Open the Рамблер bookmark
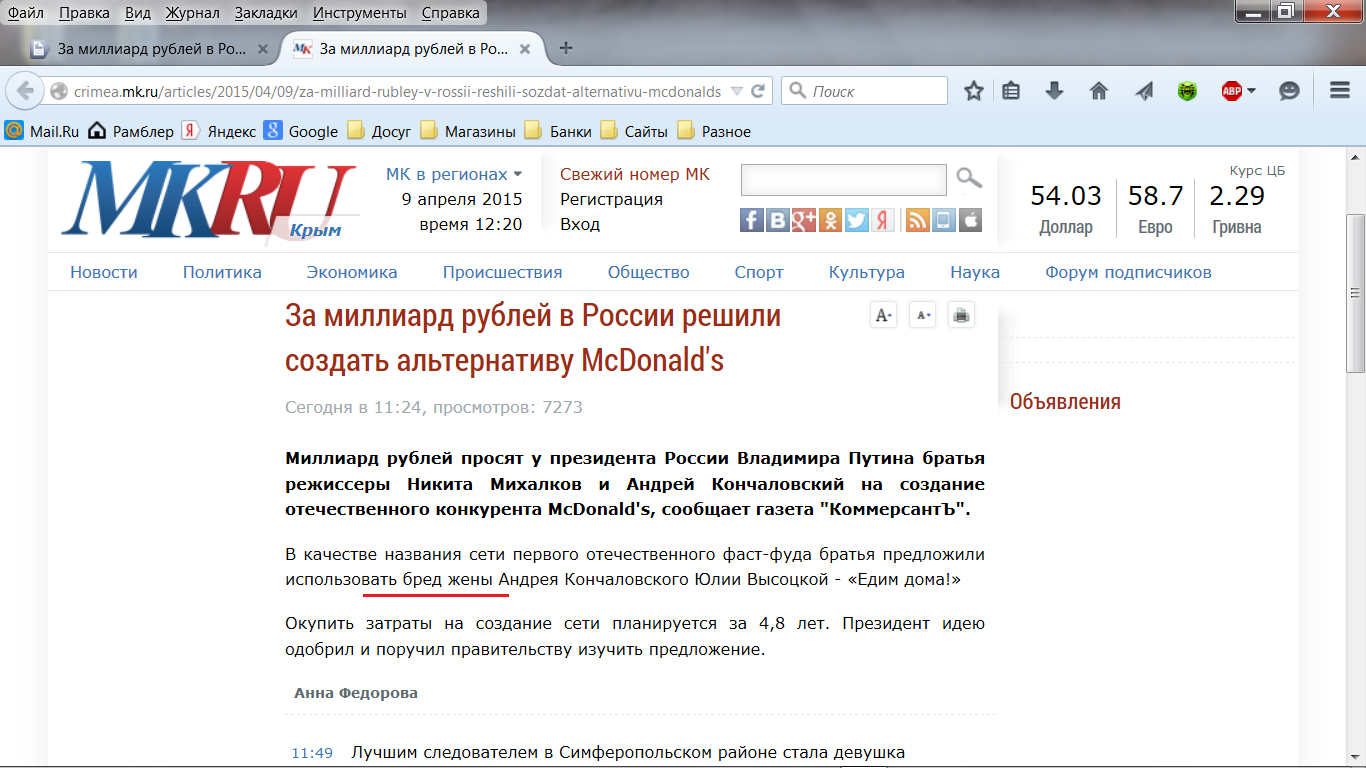The height and width of the screenshot is (768, 1366). click(131, 131)
